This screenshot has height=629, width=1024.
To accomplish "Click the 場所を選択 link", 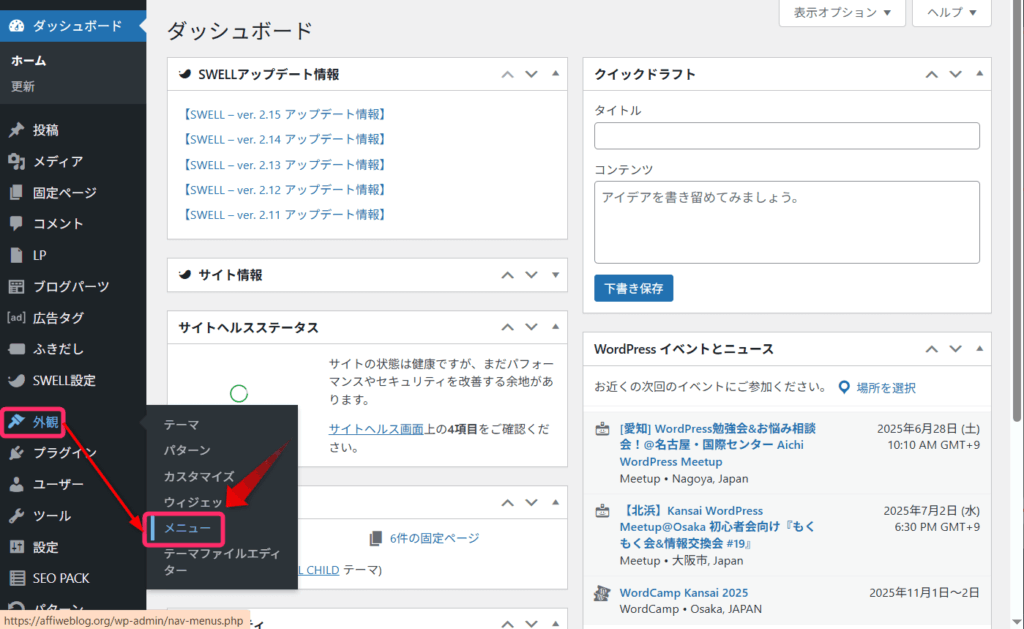I will [x=886, y=388].
